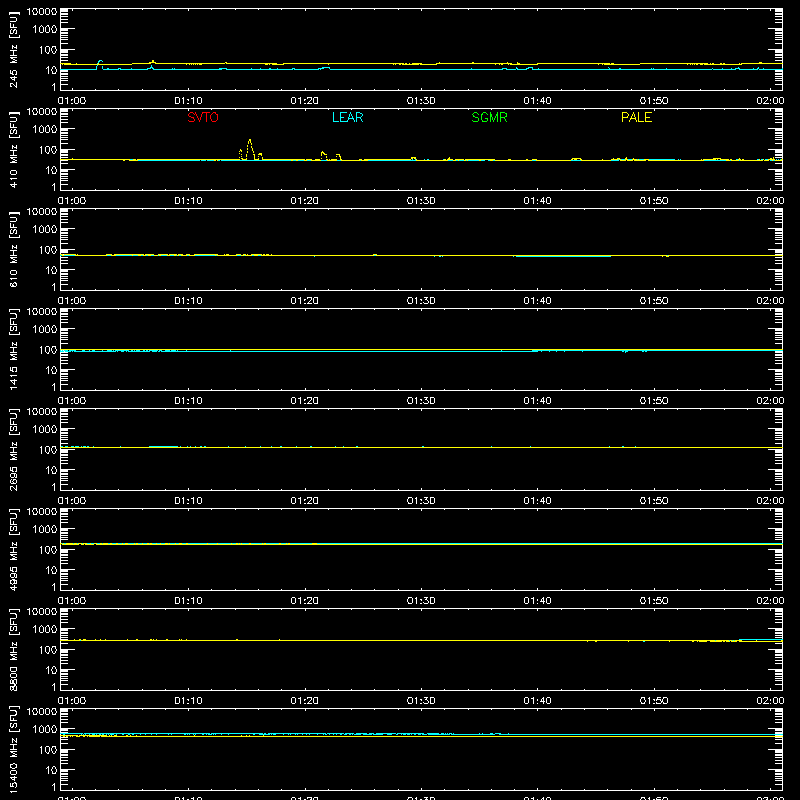Viewport: 800px width, 800px height.
Task: Select the 8800 MHz [SFU] axis title
Action: pos(14,649)
